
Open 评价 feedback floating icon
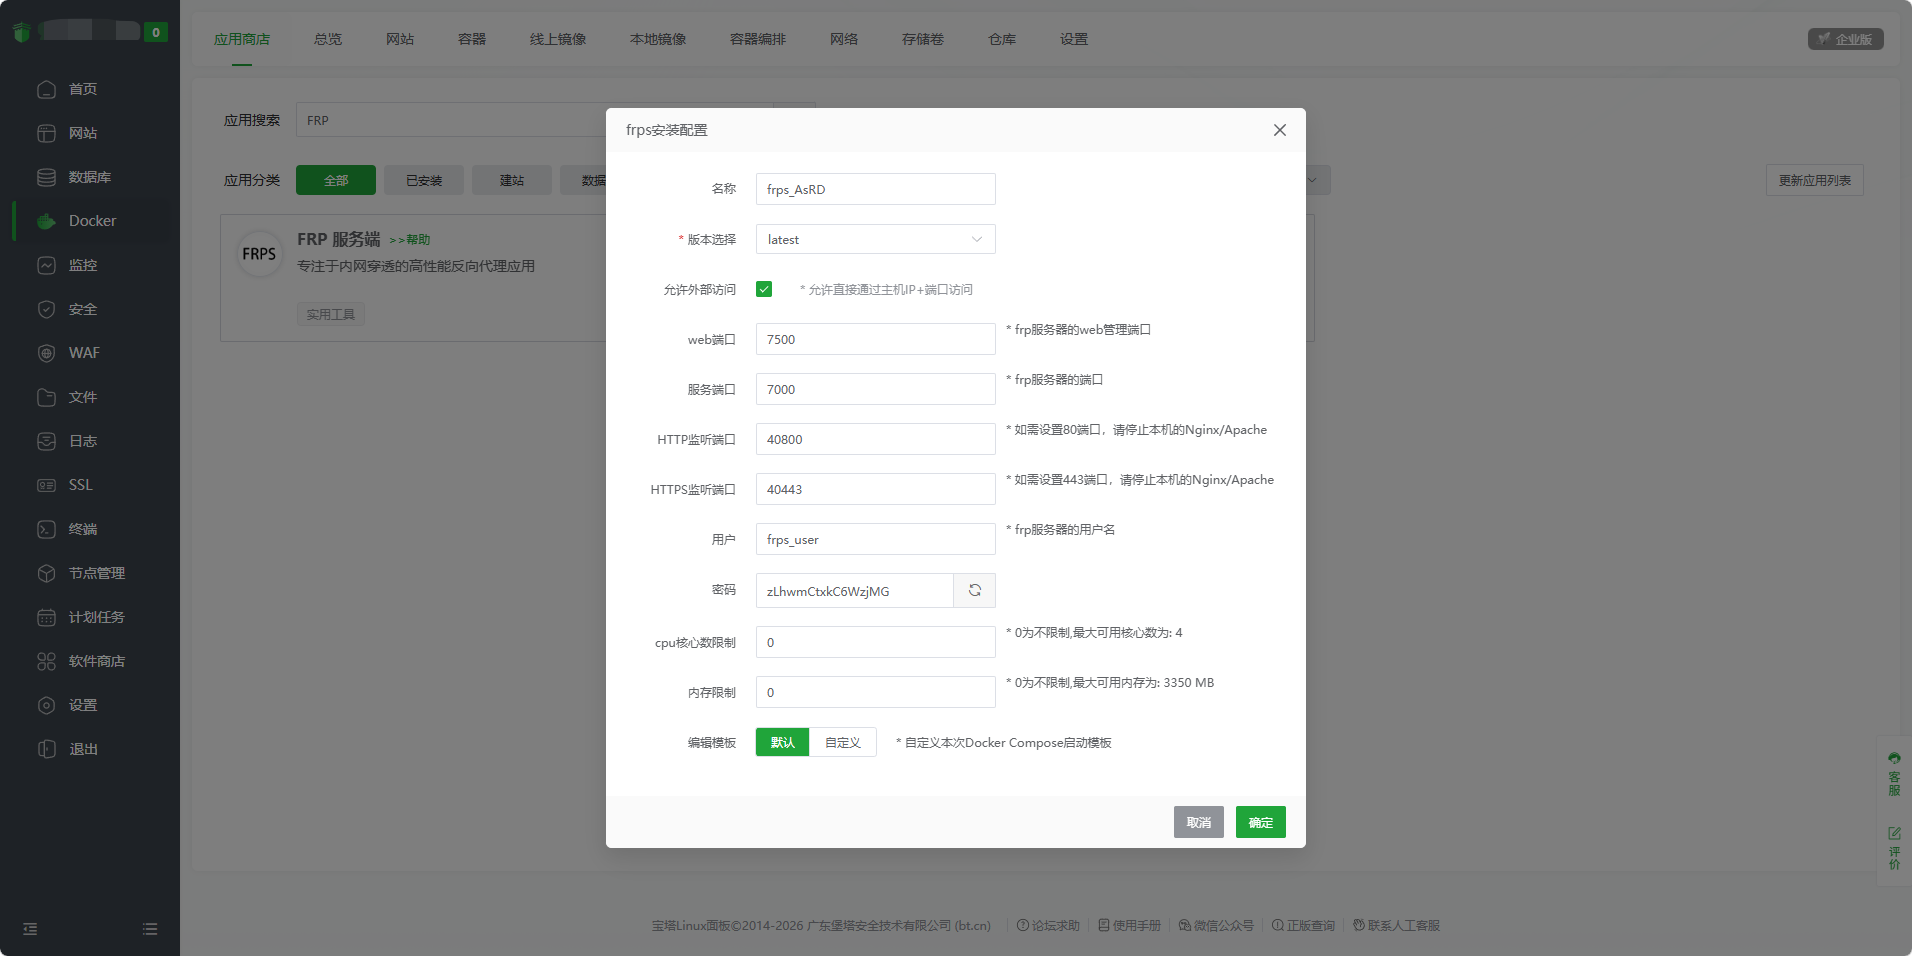point(1894,848)
